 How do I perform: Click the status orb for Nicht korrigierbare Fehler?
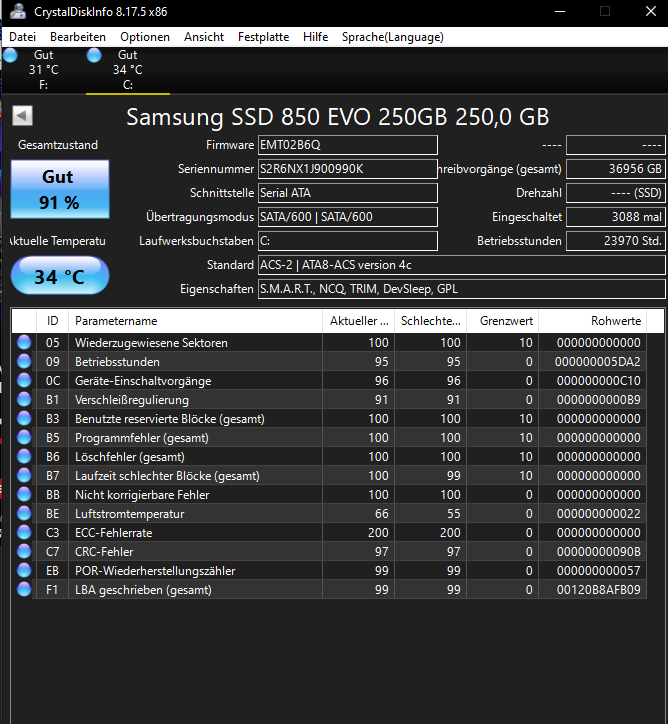24,495
